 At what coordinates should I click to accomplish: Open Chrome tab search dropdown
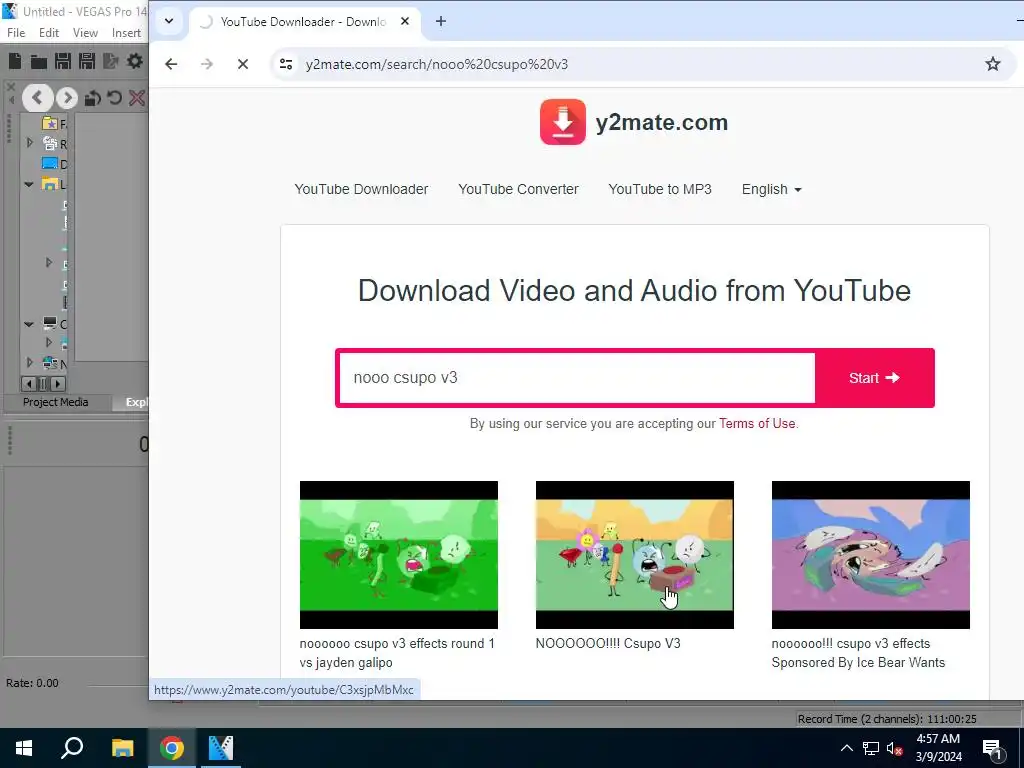pyautogui.click(x=168, y=21)
